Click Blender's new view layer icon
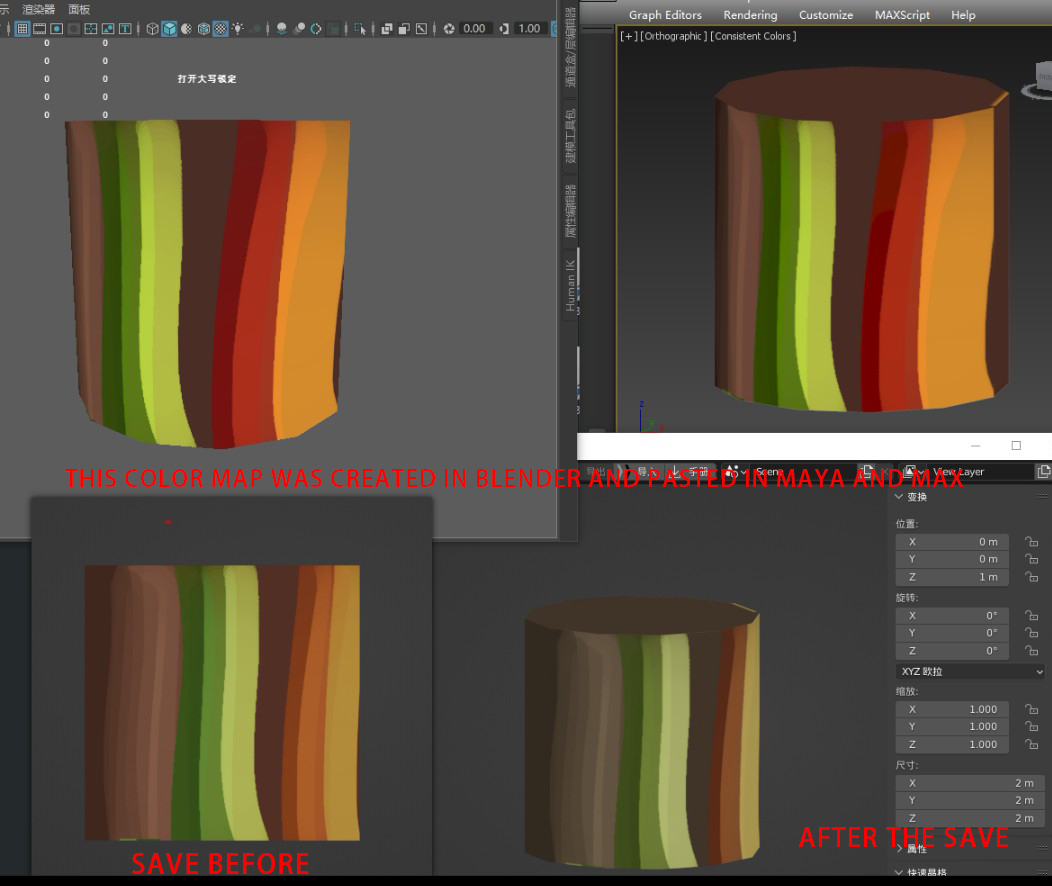 point(1043,472)
